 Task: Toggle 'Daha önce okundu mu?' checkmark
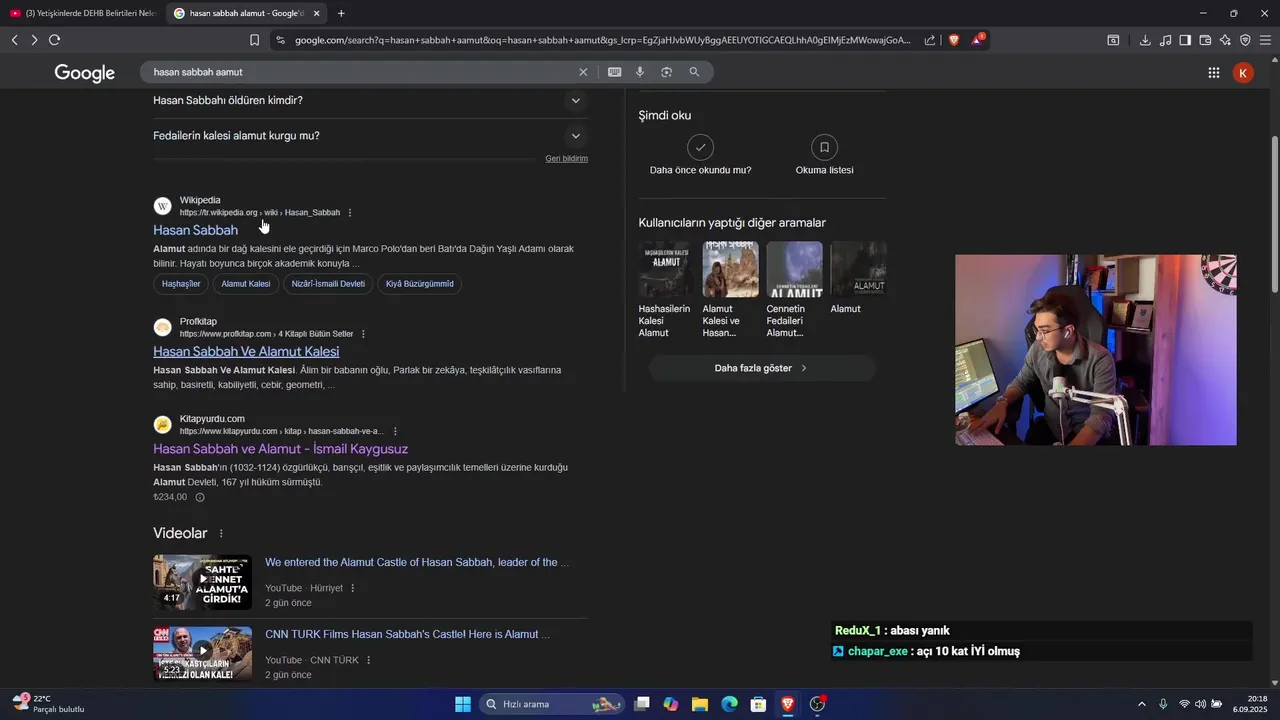point(700,147)
